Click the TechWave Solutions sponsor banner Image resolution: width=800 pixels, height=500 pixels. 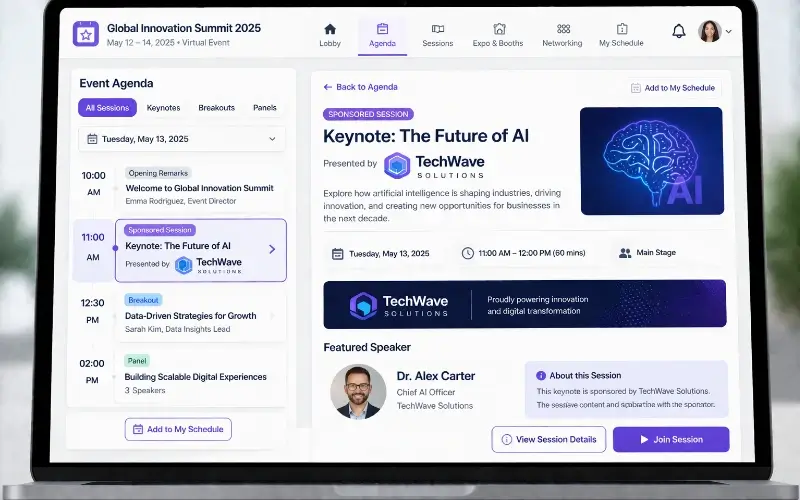coord(524,304)
